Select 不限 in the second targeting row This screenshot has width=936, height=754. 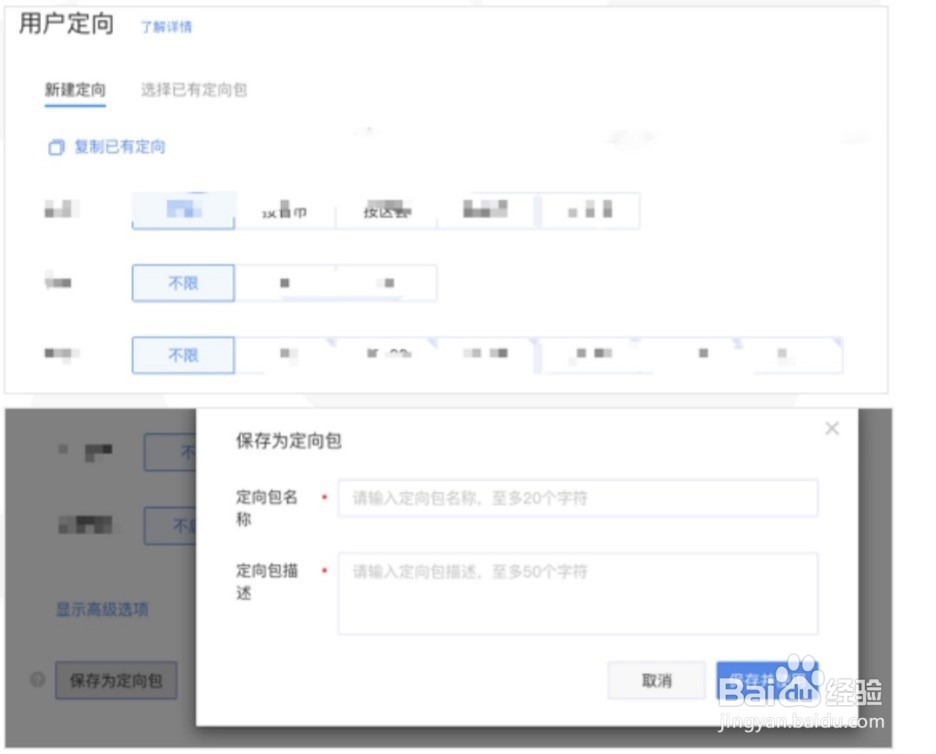182,283
